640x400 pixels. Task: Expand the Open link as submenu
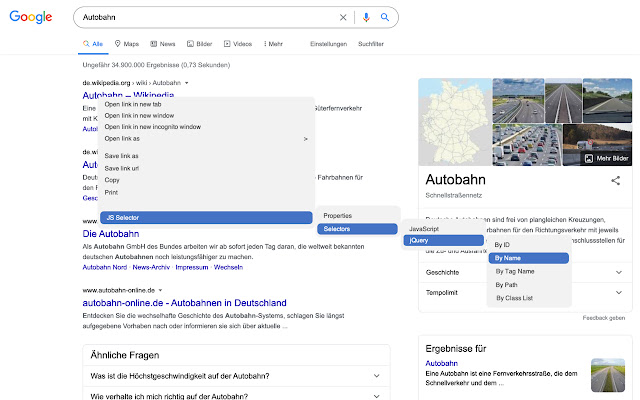click(x=206, y=139)
